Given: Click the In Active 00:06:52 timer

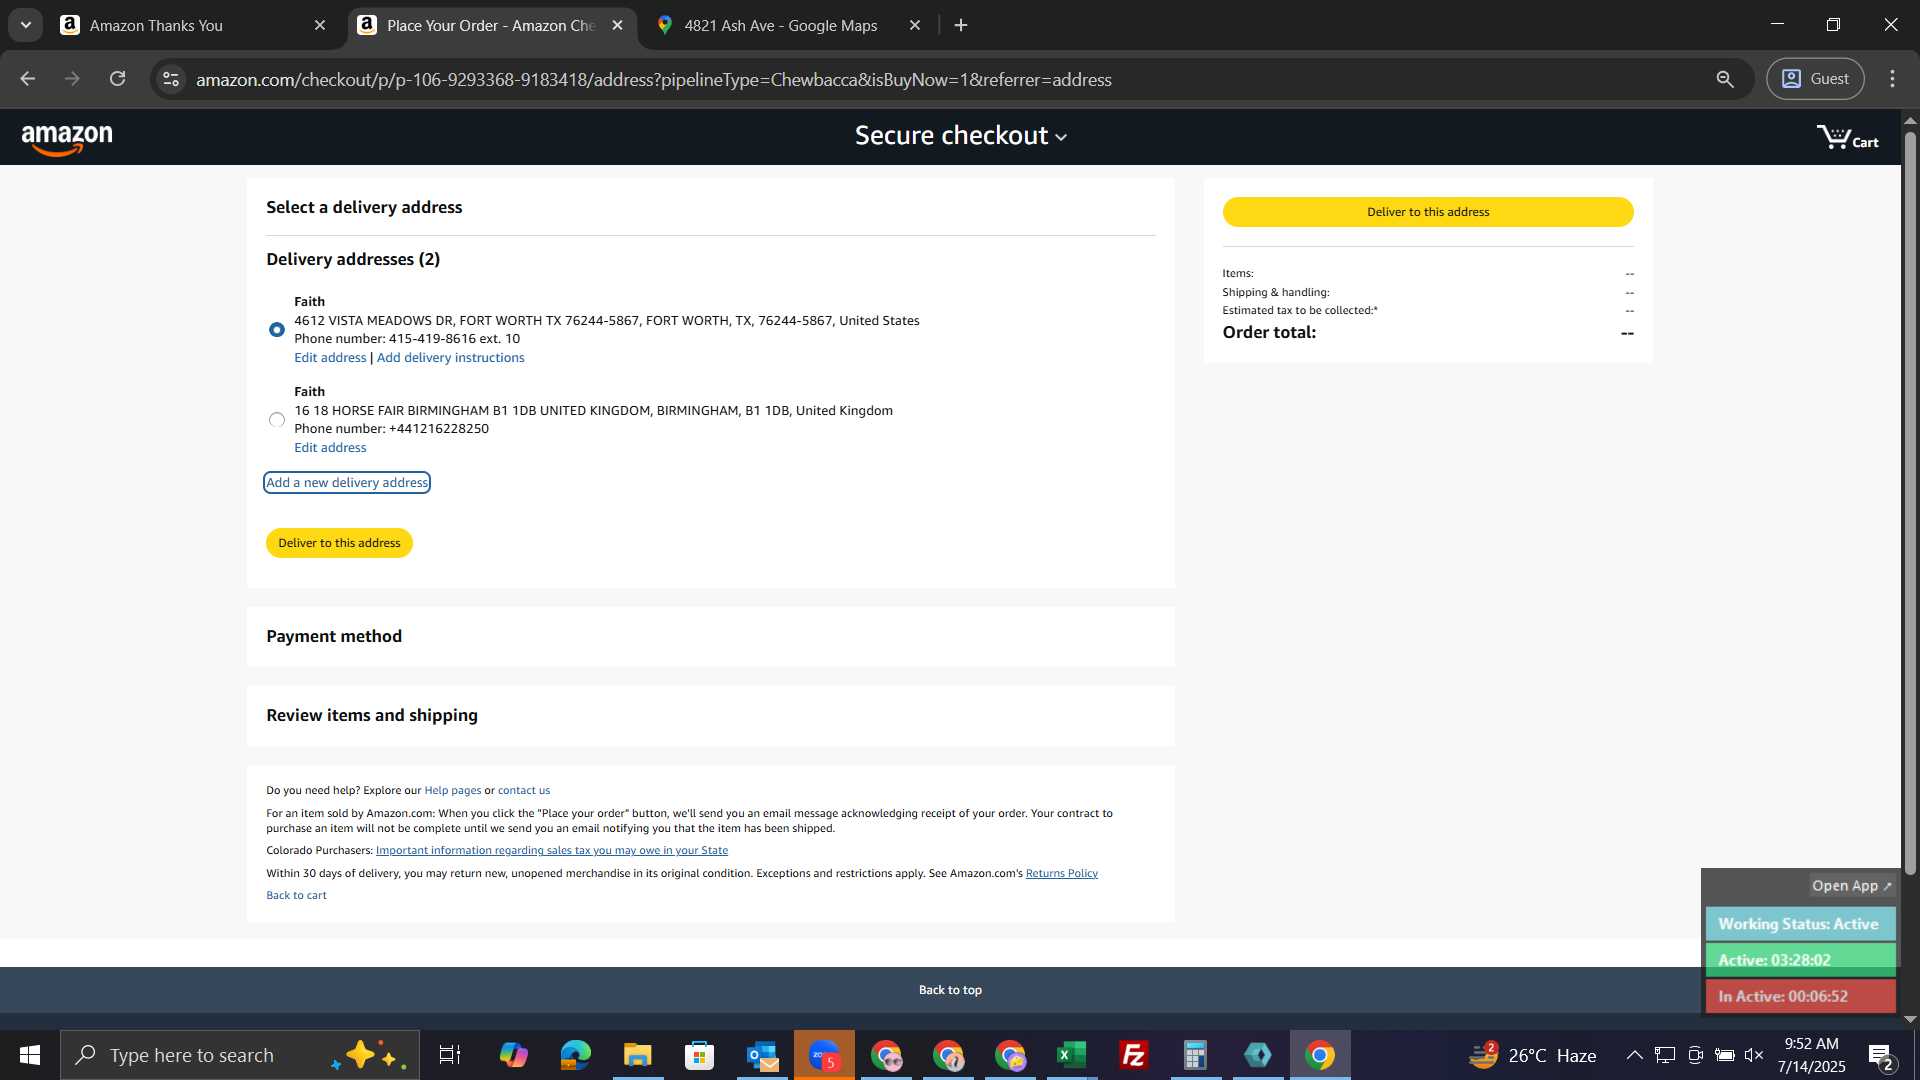Looking at the screenshot, I should coord(1800,996).
